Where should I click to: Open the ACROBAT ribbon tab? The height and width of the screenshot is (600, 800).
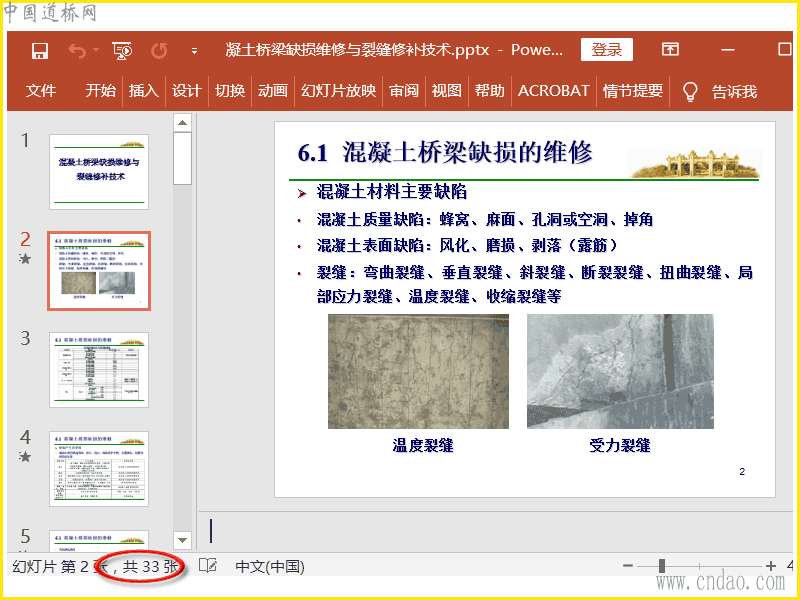coord(553,91)
